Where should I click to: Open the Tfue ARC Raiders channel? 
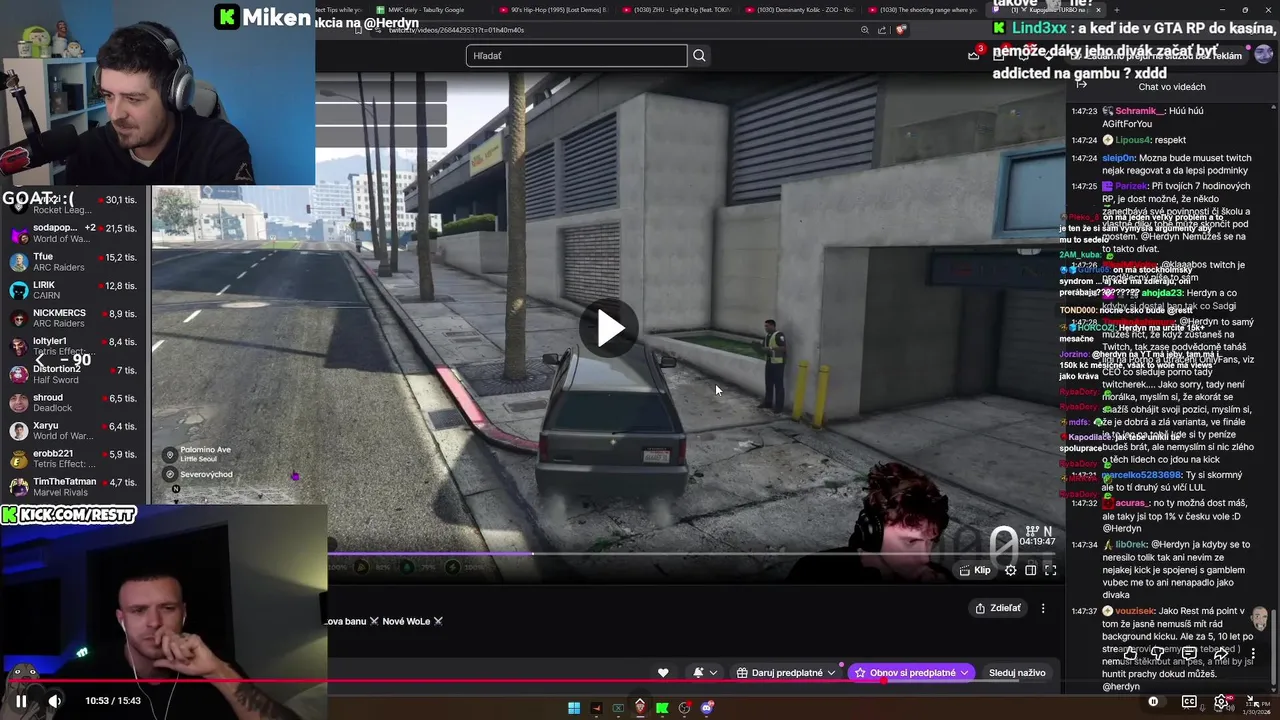[75, 262]
